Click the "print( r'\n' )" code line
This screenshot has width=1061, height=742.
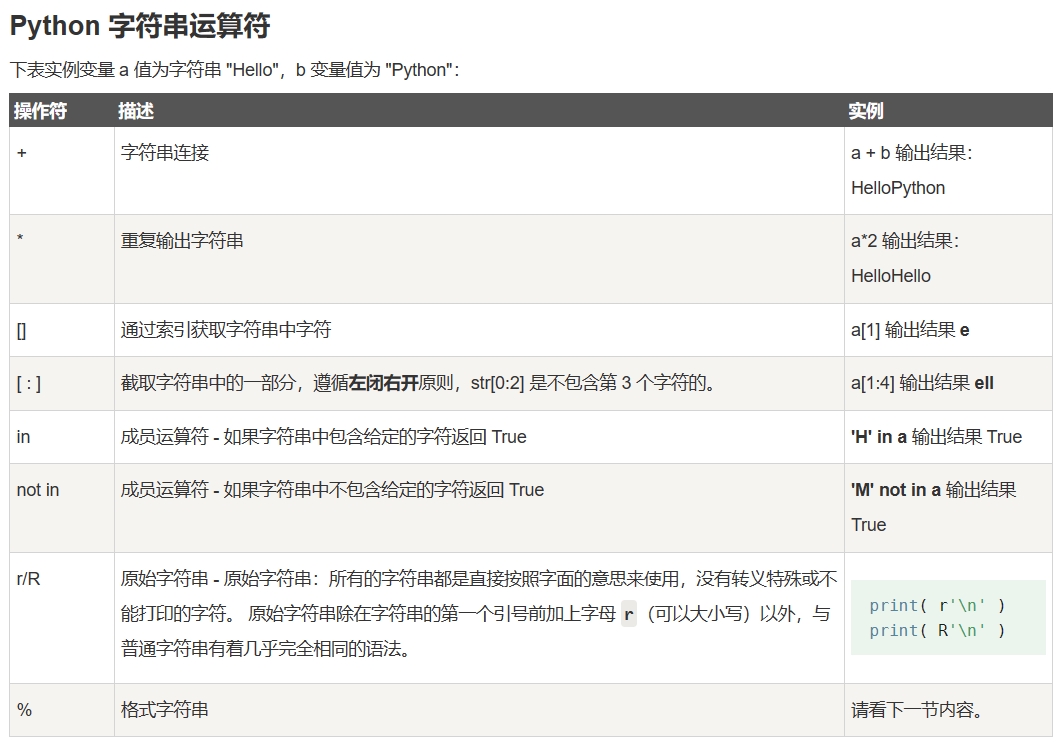(x=937, y=606)
